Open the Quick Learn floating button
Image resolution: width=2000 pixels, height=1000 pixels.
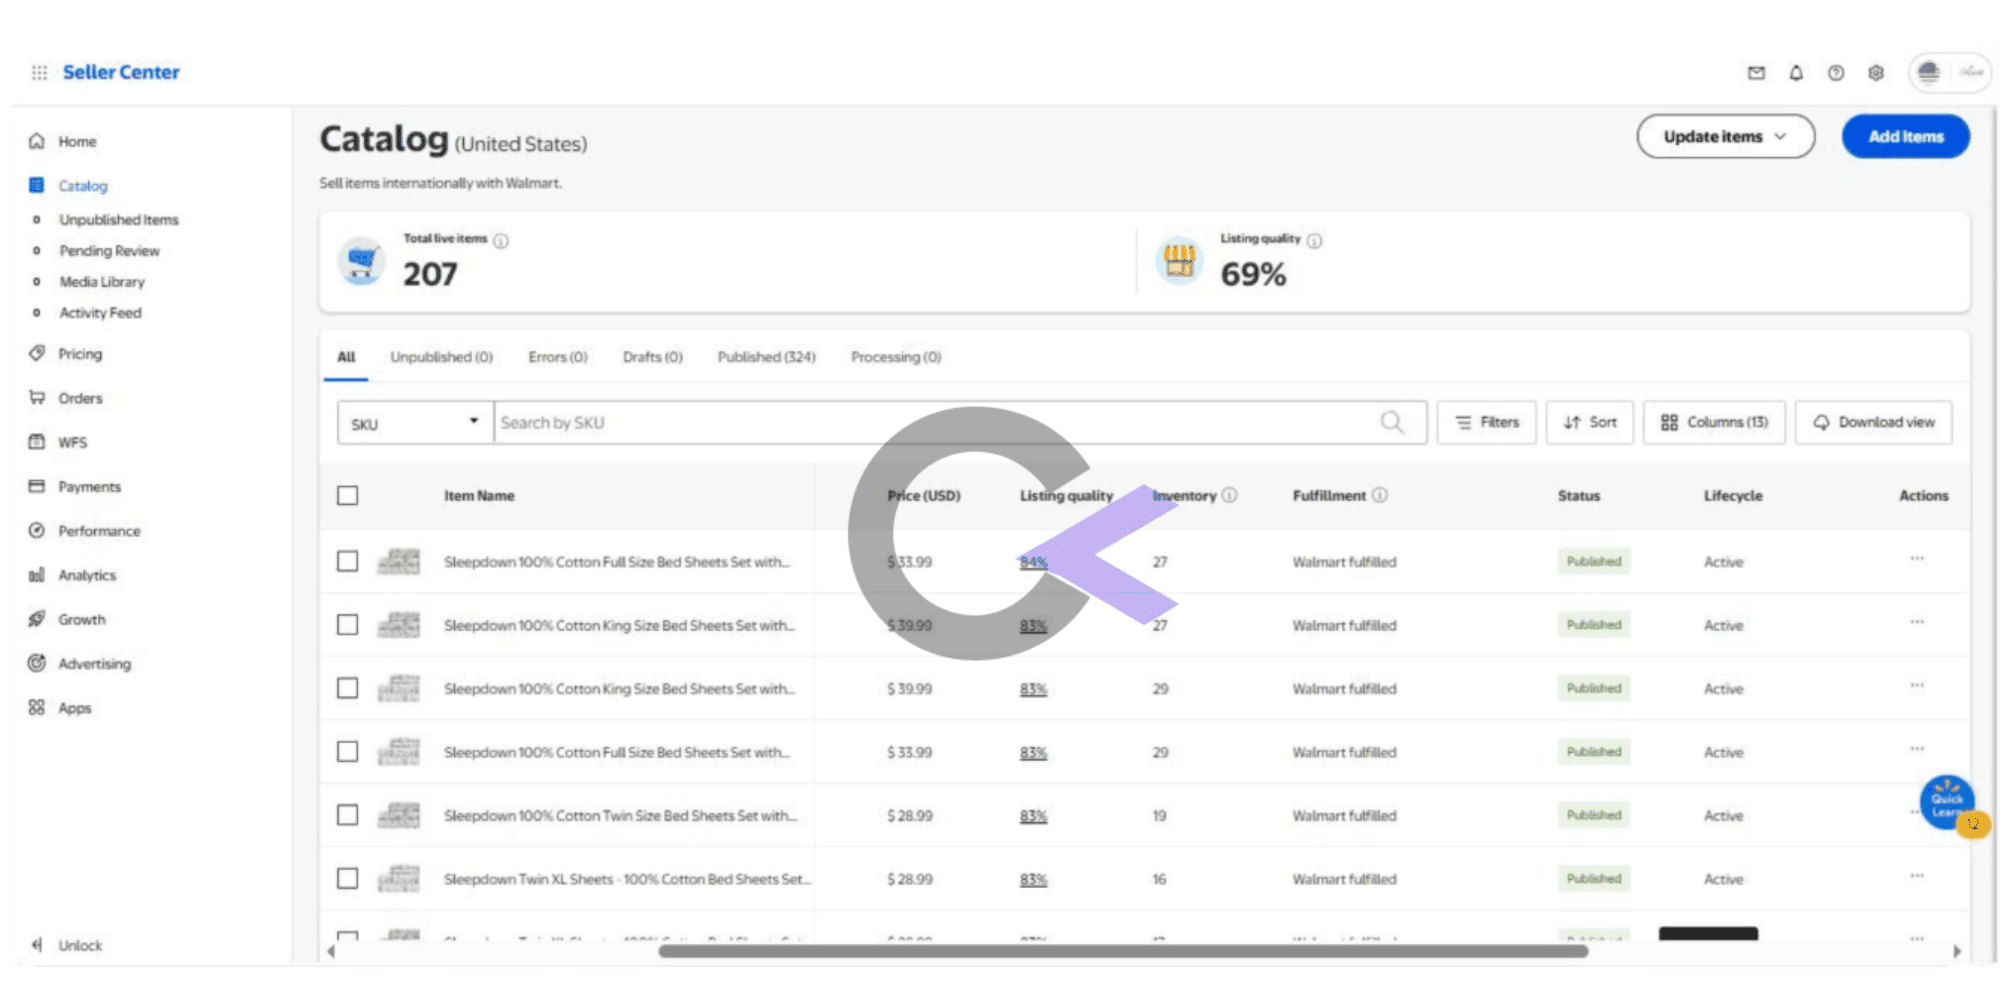pyautogui.click(x=1947, y=802)
